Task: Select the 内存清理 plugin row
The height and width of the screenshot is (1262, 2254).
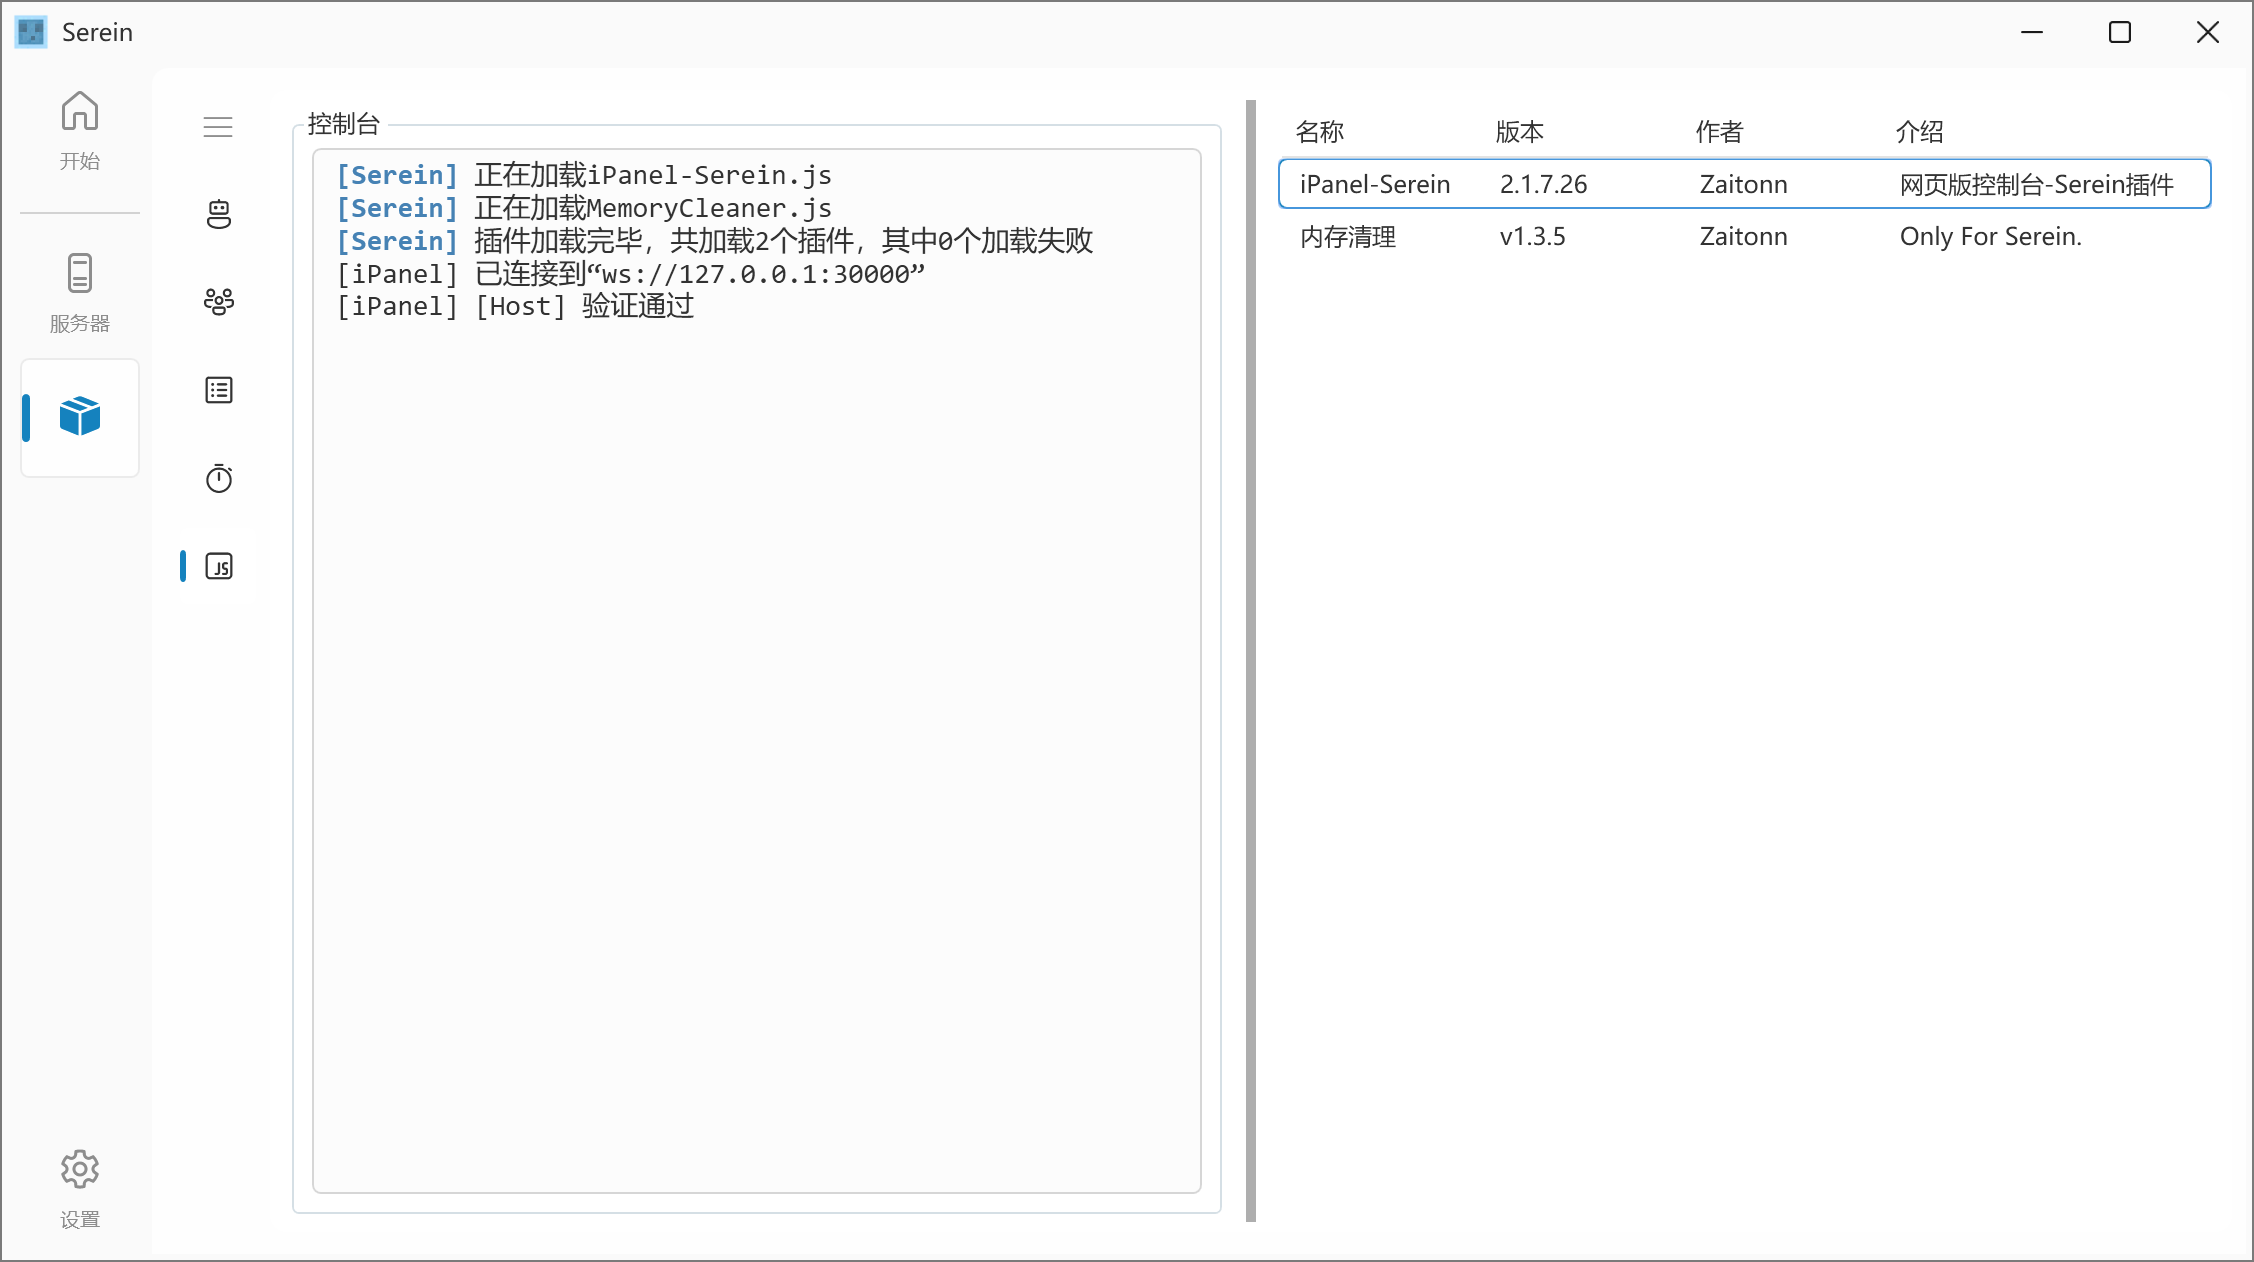Action: tap(1744, 236)
